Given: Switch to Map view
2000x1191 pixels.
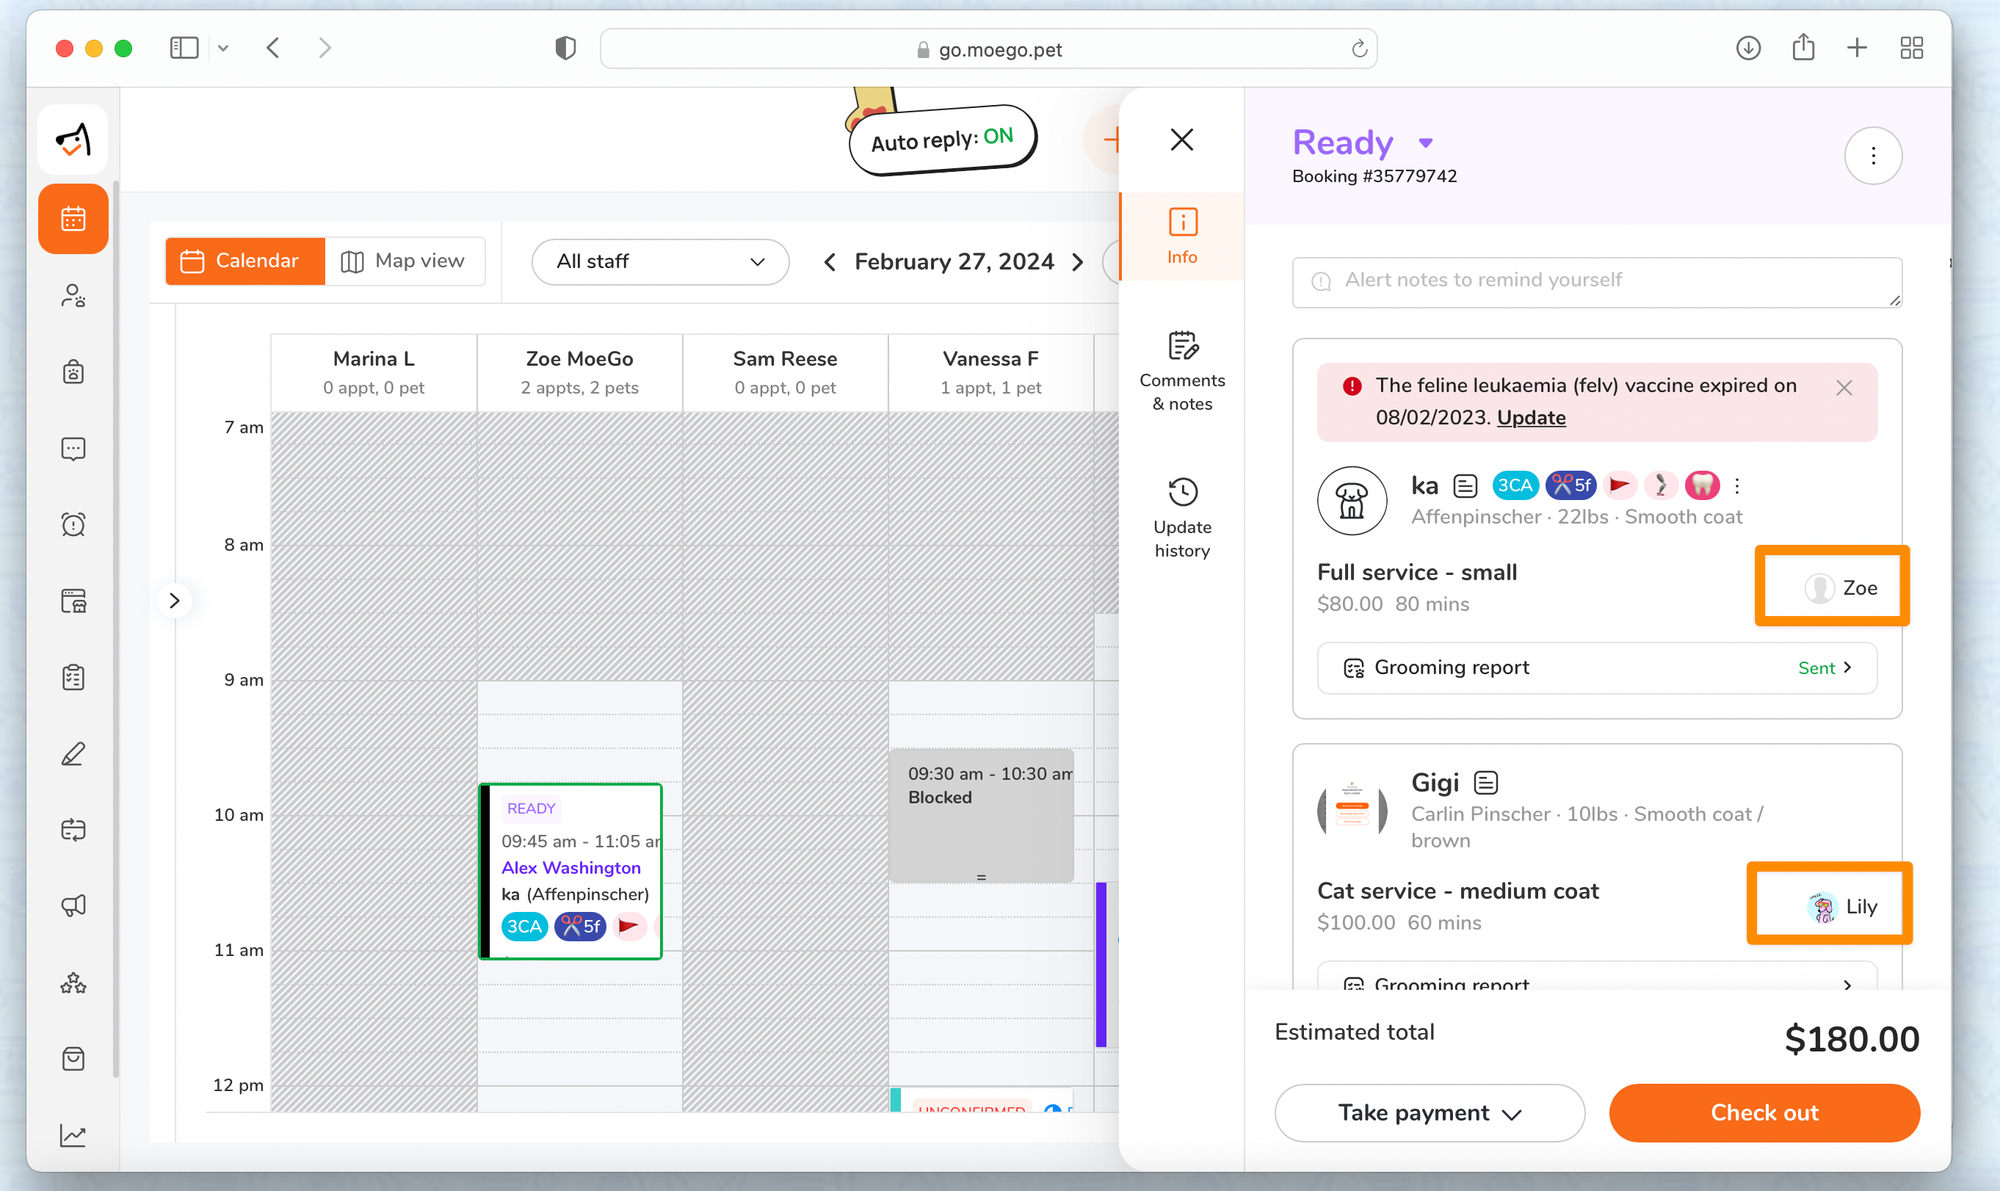Looking at the screenshot, I should coord(404,261).
